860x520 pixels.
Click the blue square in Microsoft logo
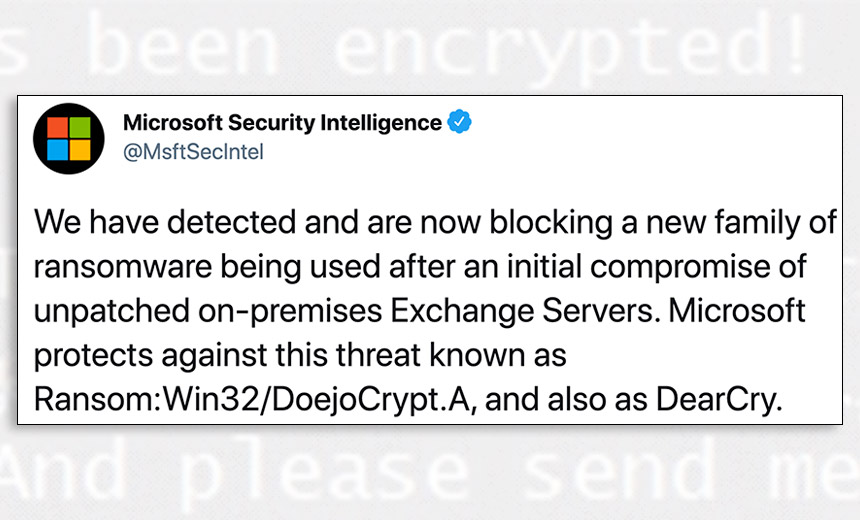(x=57, y=150)
